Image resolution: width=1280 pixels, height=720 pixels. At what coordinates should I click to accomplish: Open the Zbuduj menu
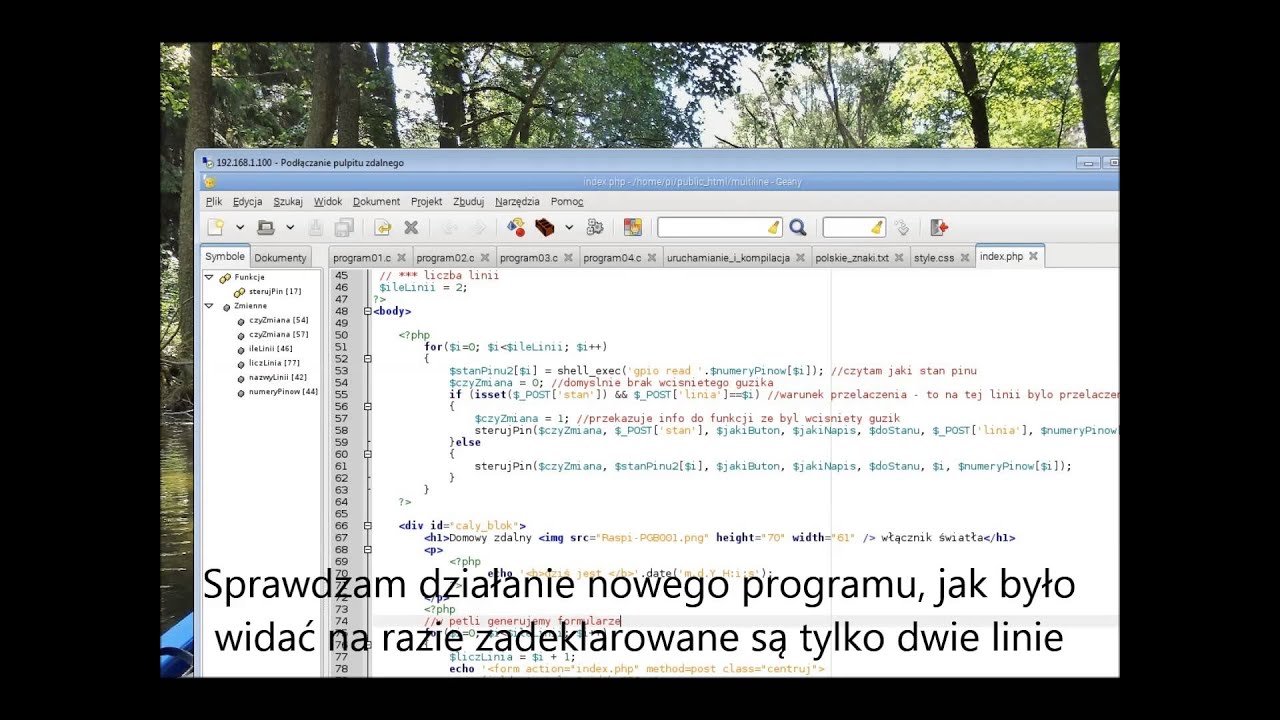pyautogui.click(x=468, y=202)
